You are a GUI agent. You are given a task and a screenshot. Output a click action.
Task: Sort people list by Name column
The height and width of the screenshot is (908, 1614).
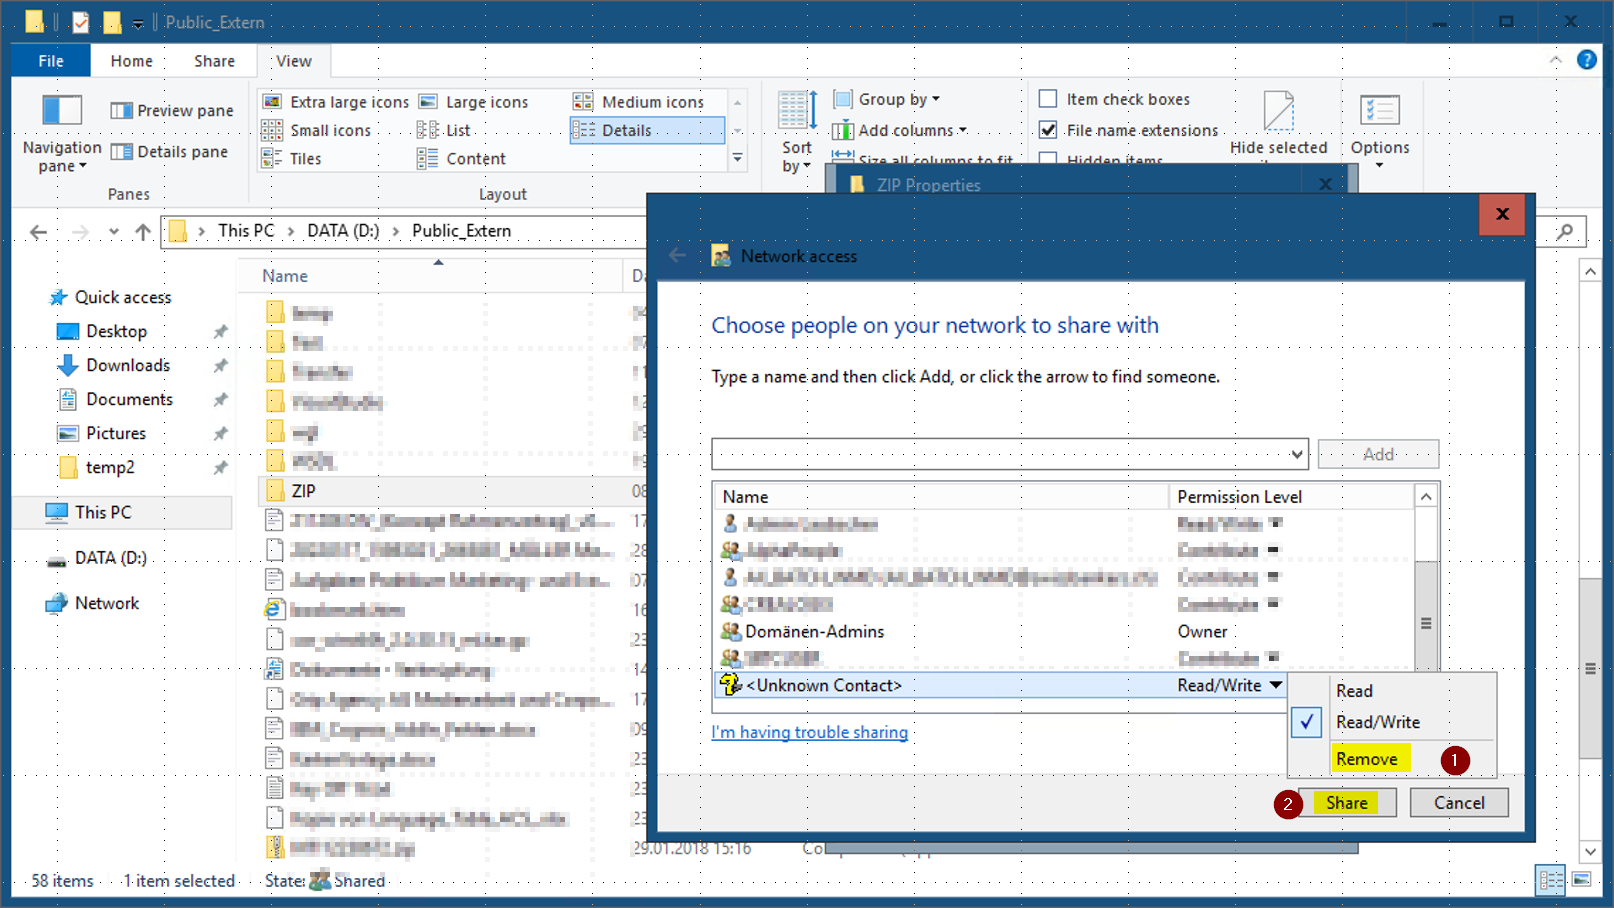[940, 497]
